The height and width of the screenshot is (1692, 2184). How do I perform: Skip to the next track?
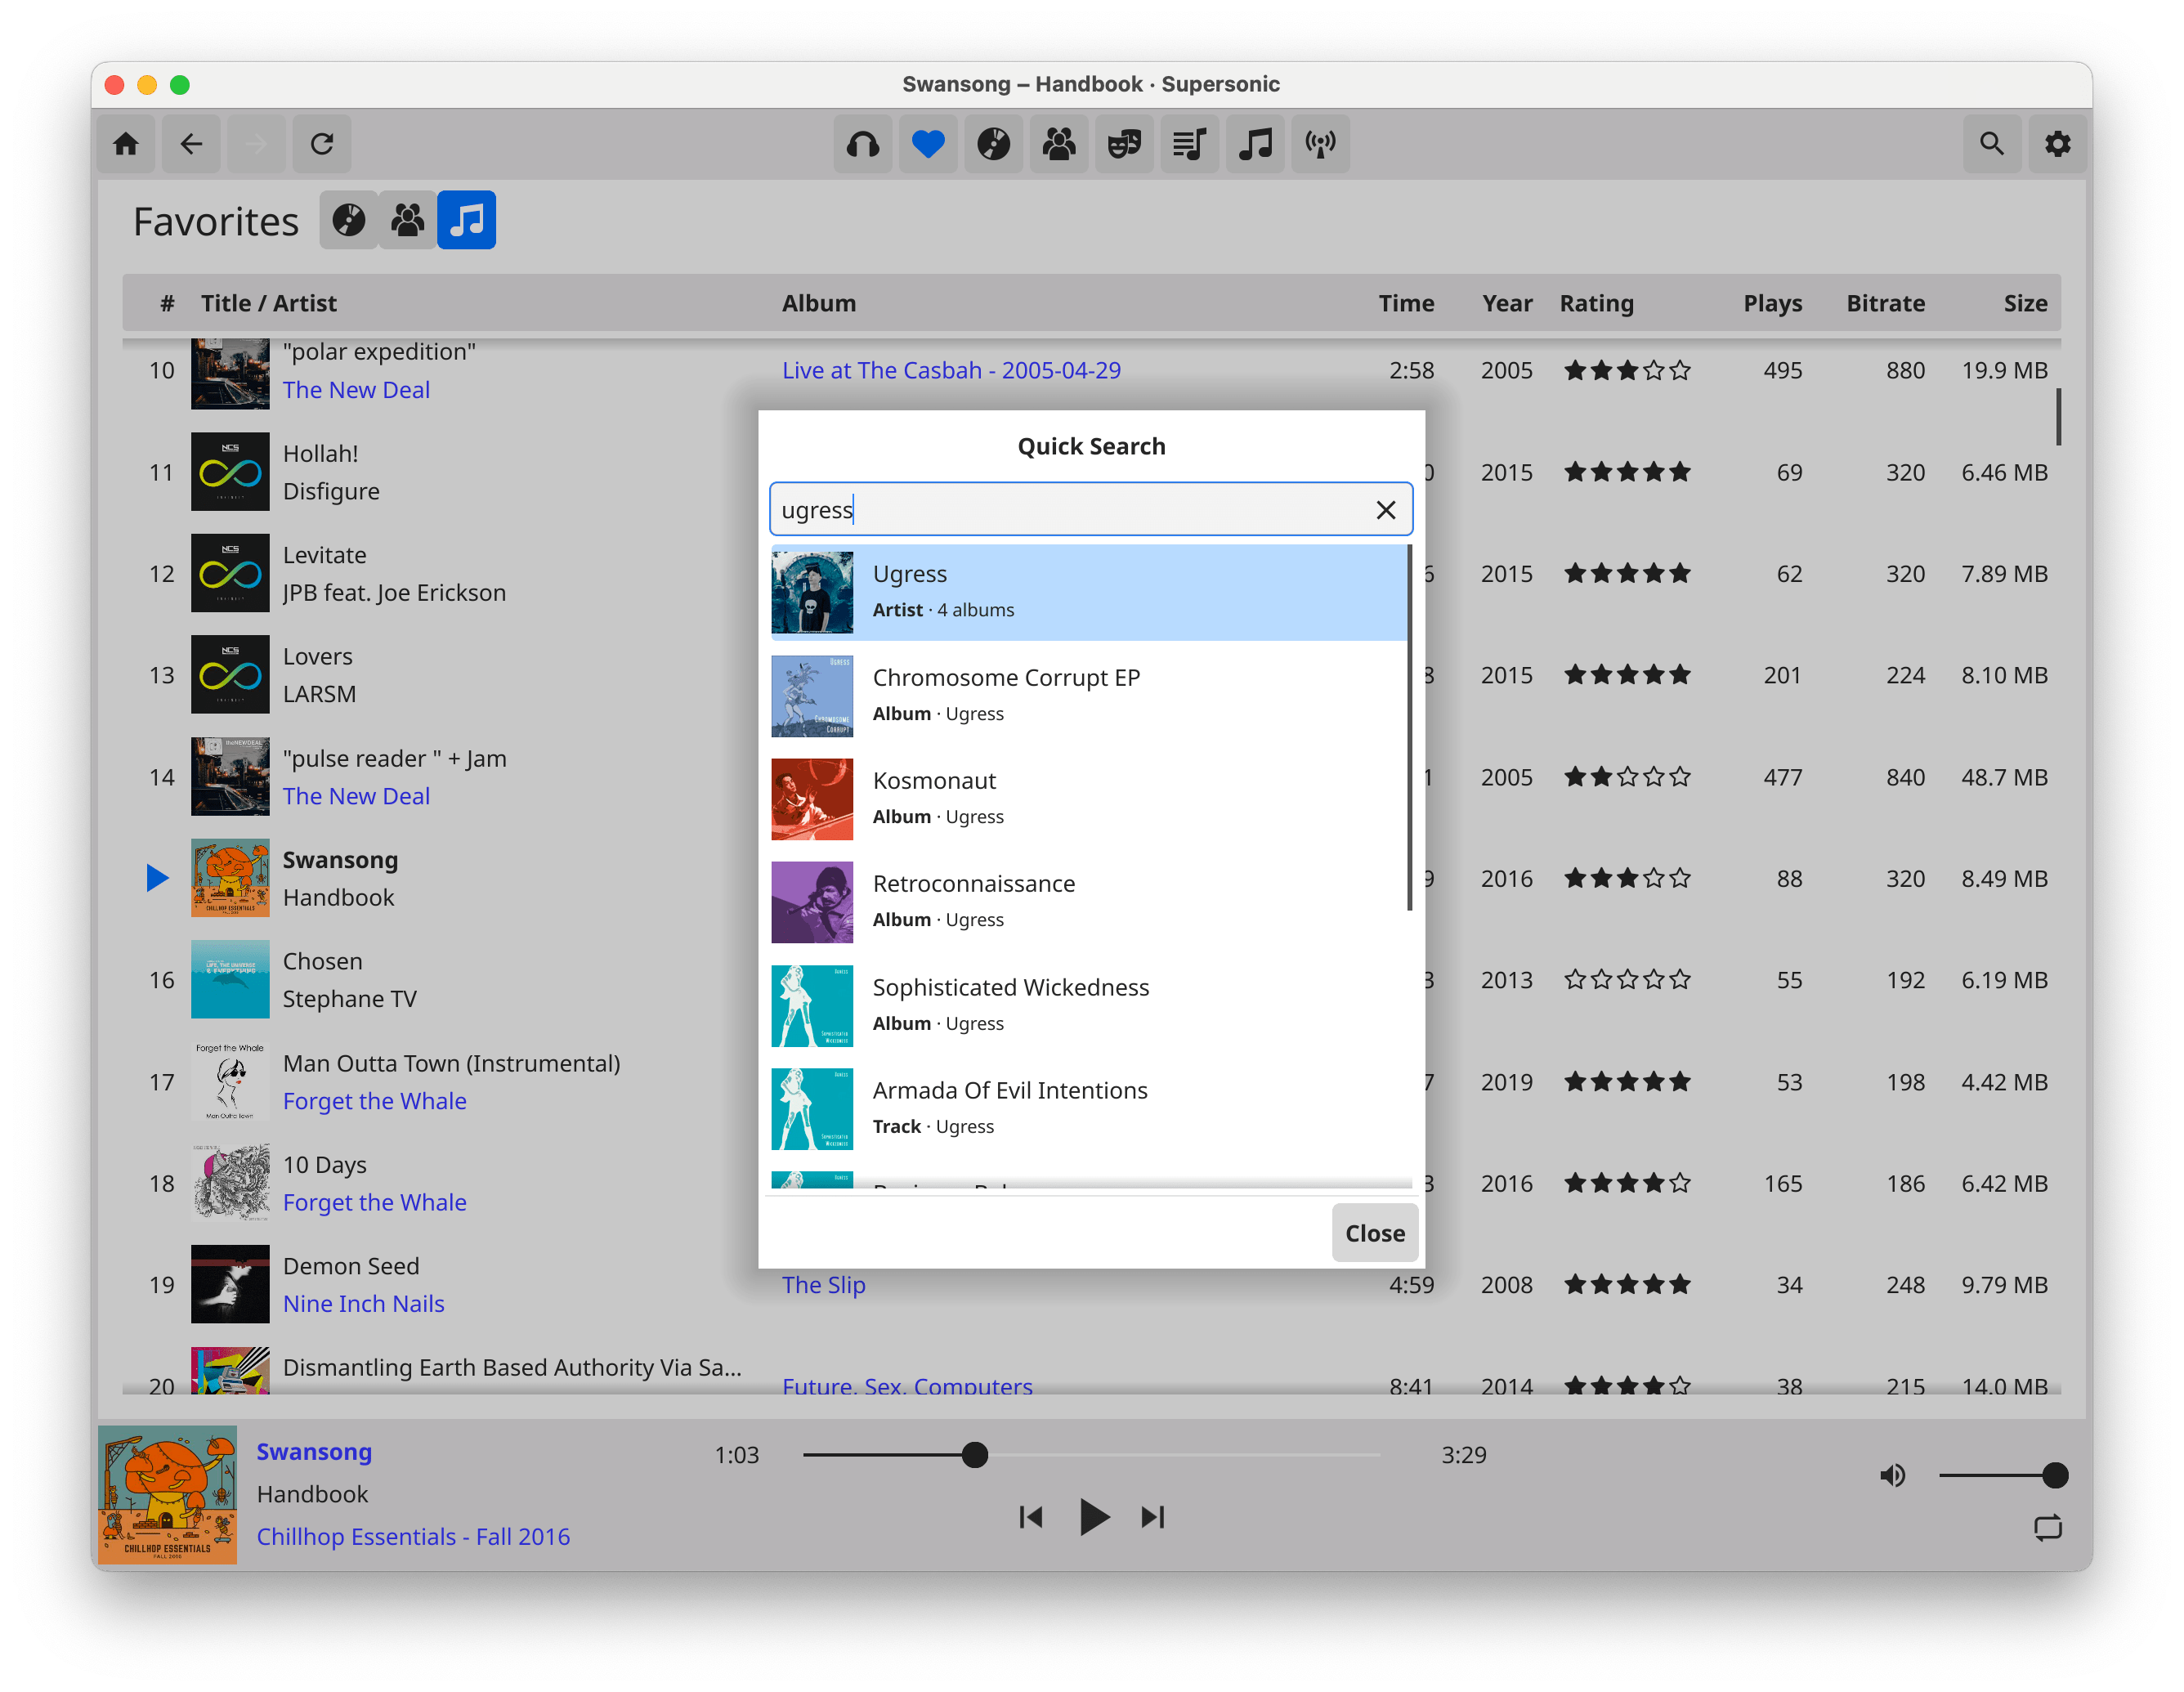tap(1152, 1516)
